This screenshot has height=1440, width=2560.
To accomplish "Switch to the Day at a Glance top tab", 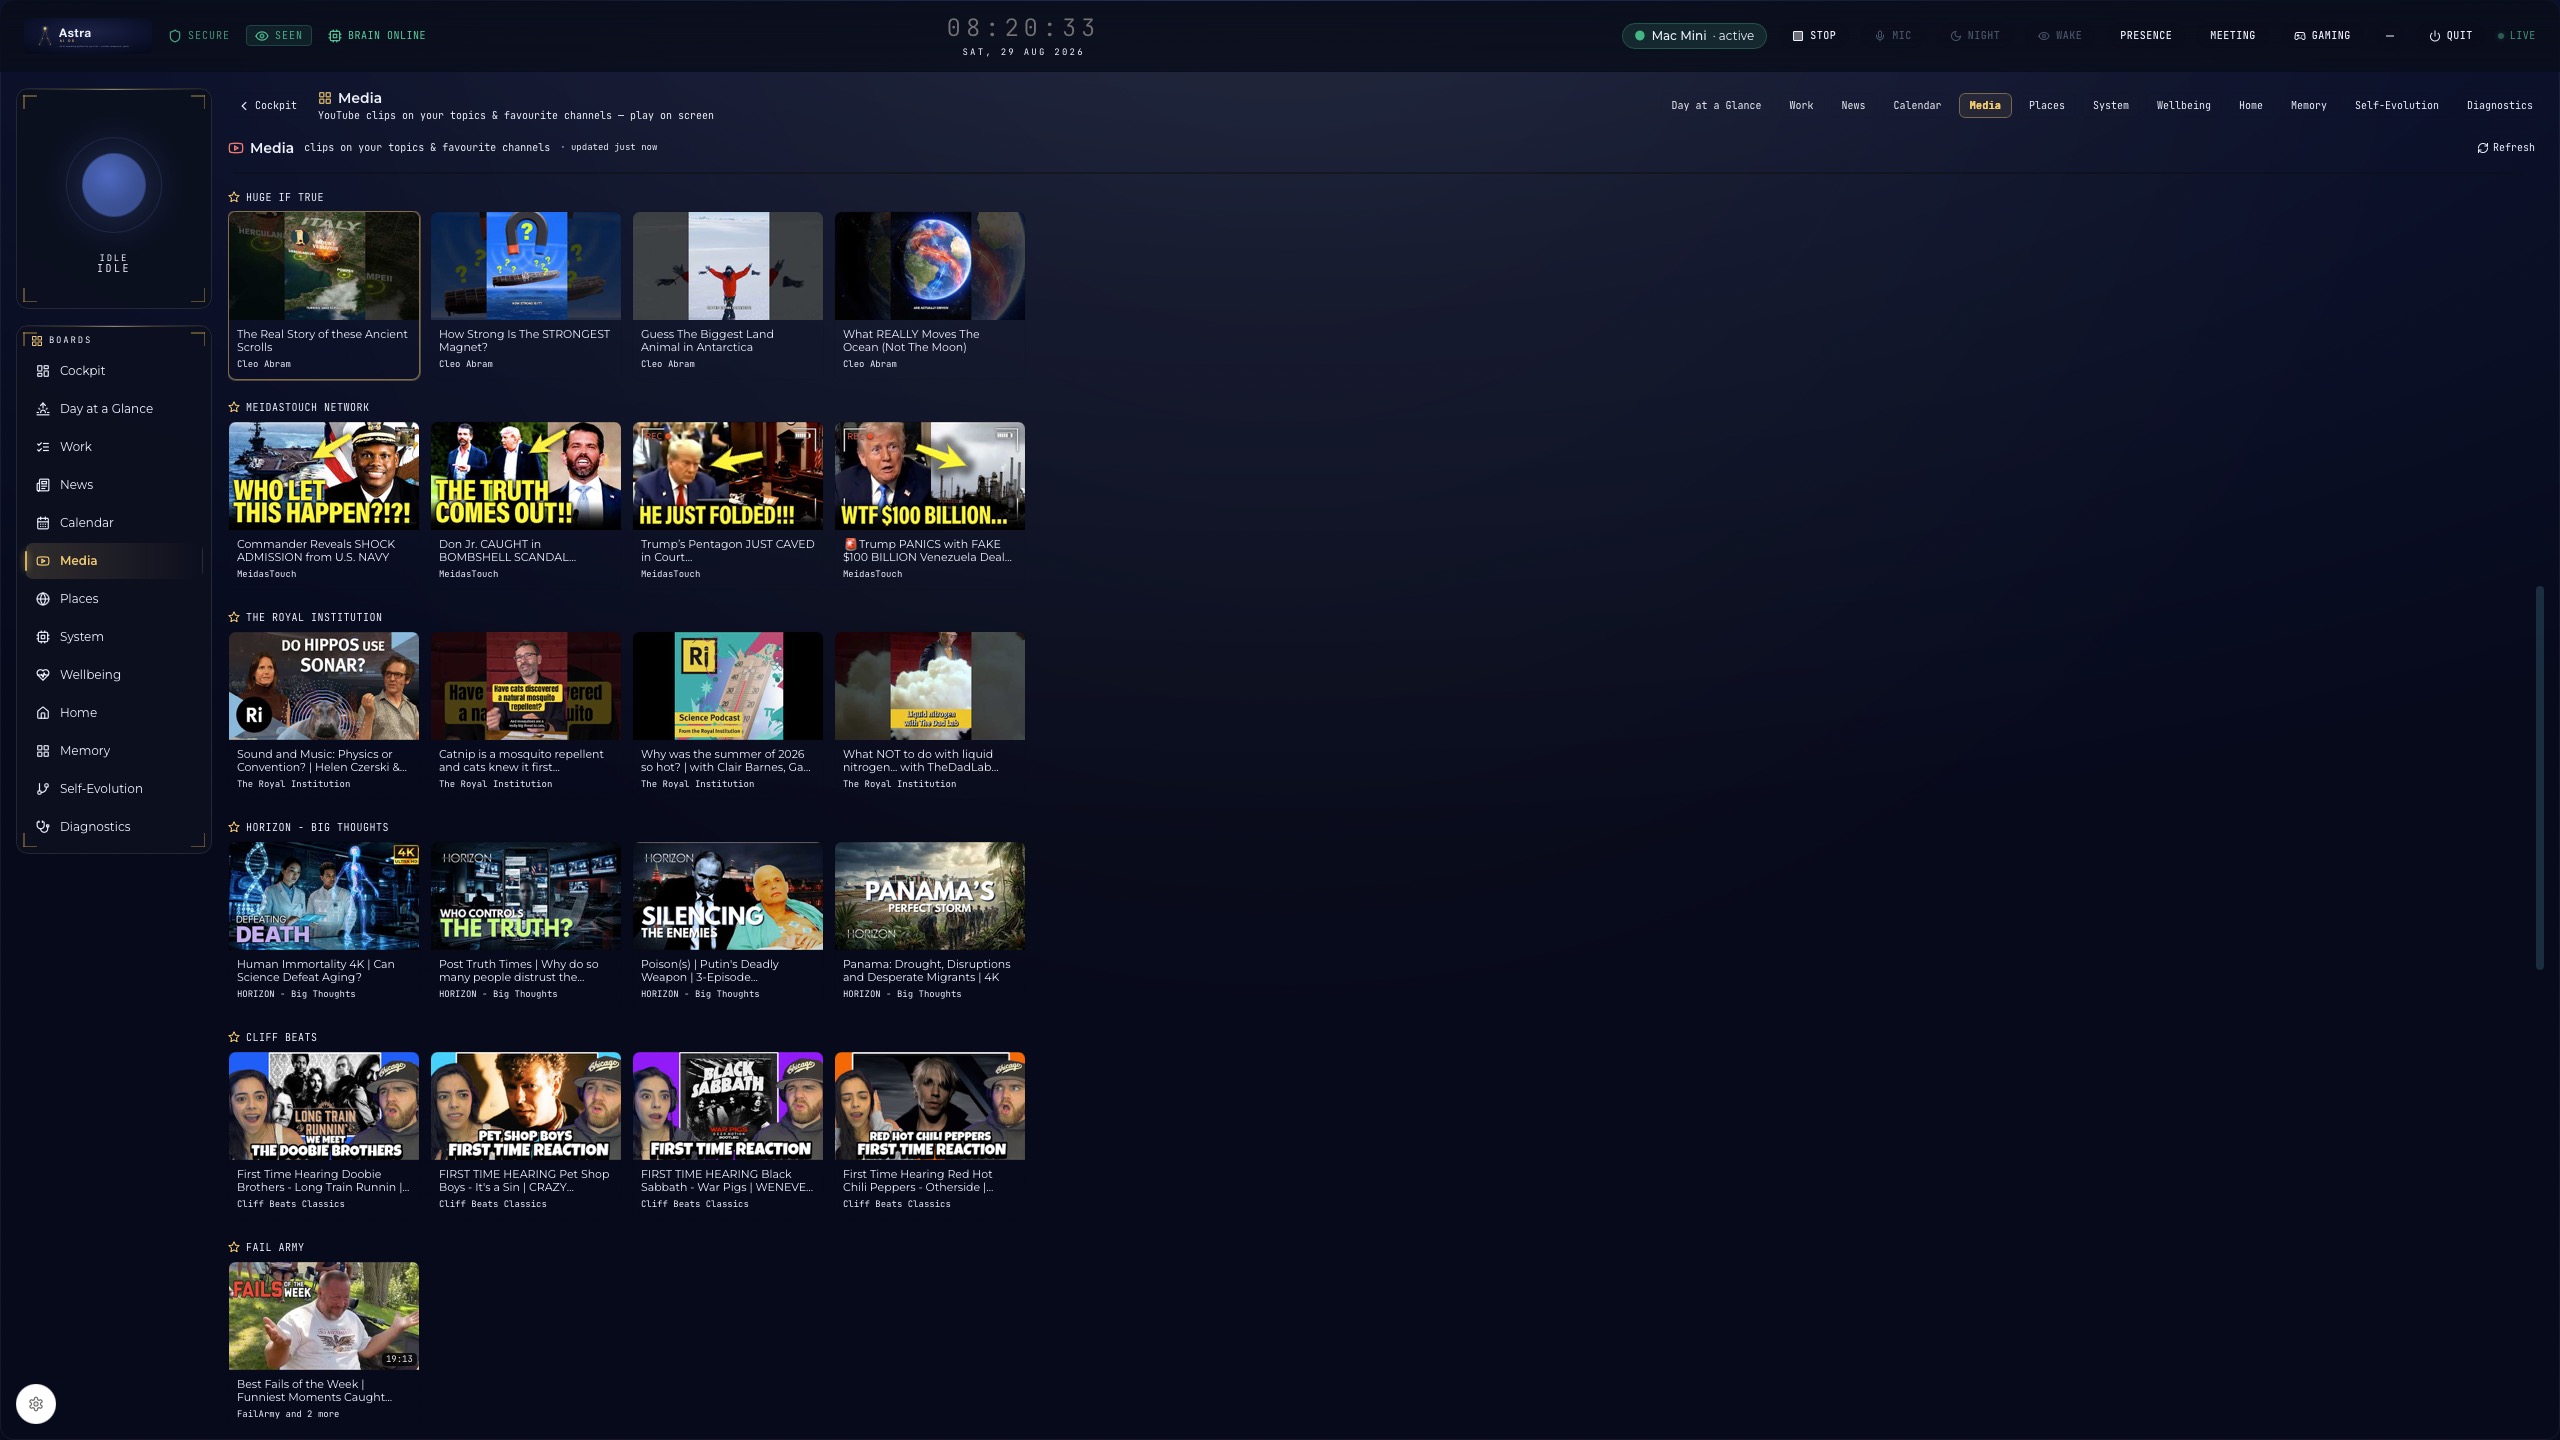I will 1716,106.
